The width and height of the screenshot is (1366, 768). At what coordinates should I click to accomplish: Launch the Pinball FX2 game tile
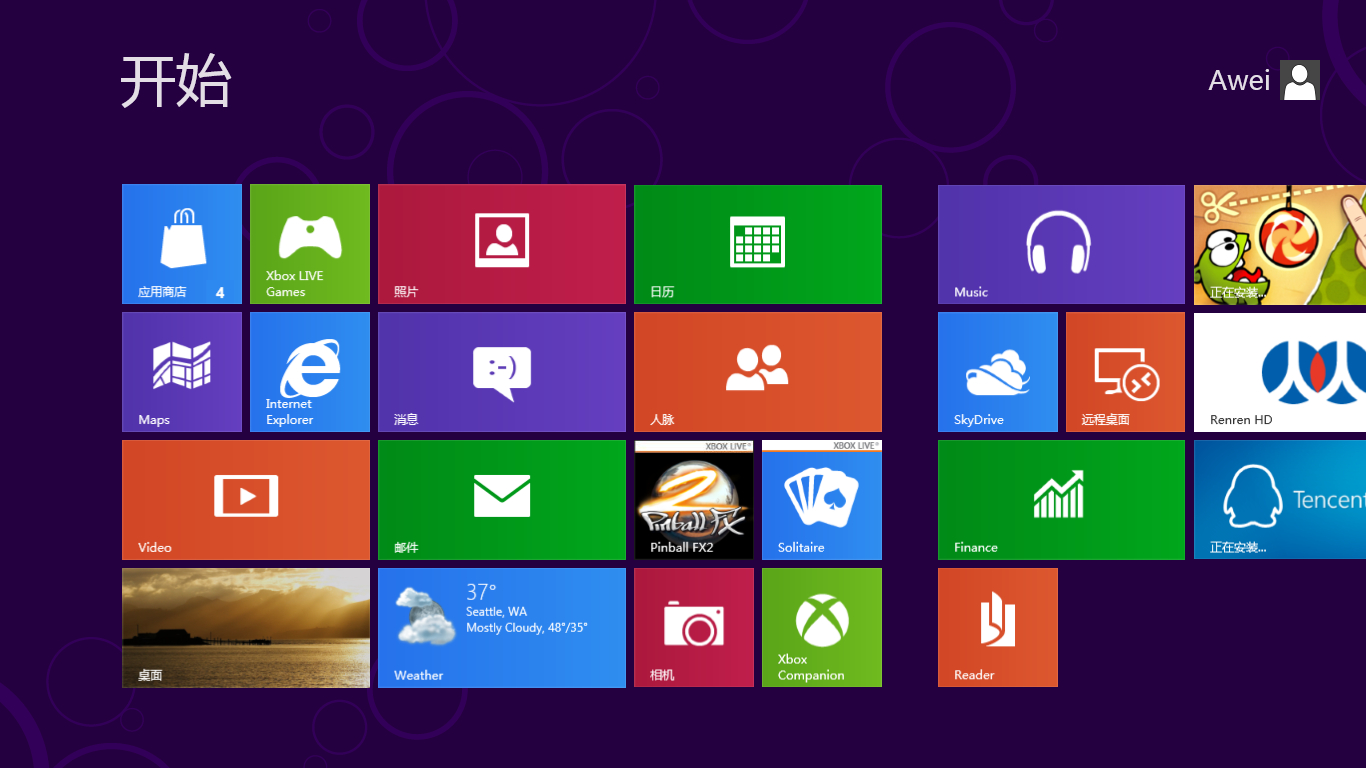pos(694,500)
